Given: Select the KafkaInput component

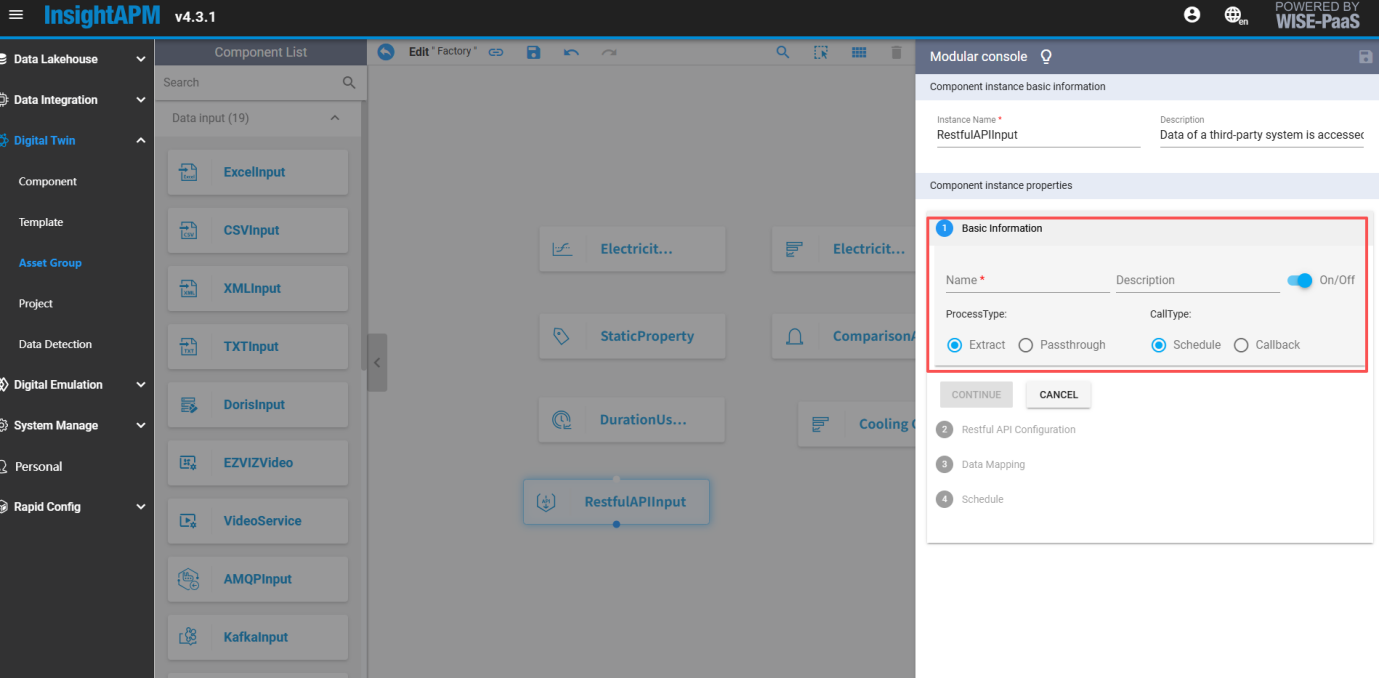Looking at the screenshot, I should pos(258,637).
